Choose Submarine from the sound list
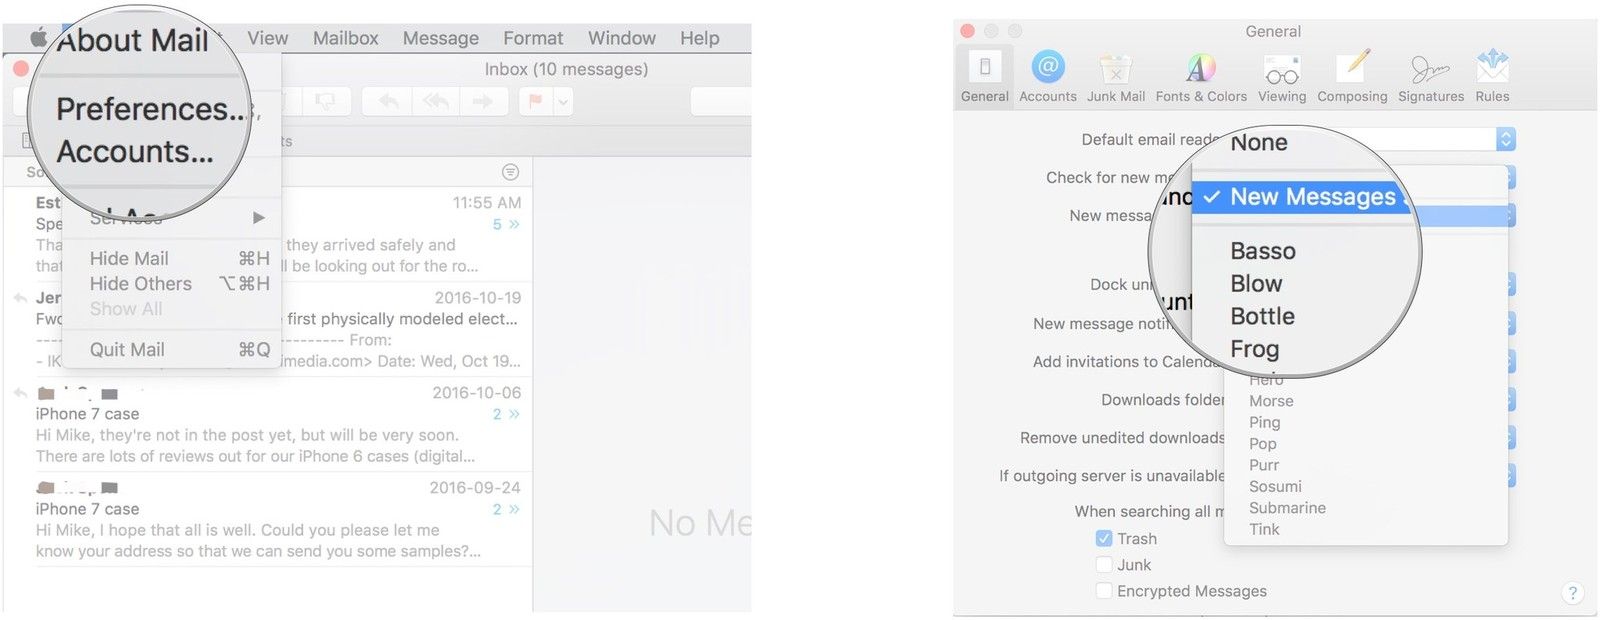Viewport: 1600px width, 620px height. pos(1287,508)
